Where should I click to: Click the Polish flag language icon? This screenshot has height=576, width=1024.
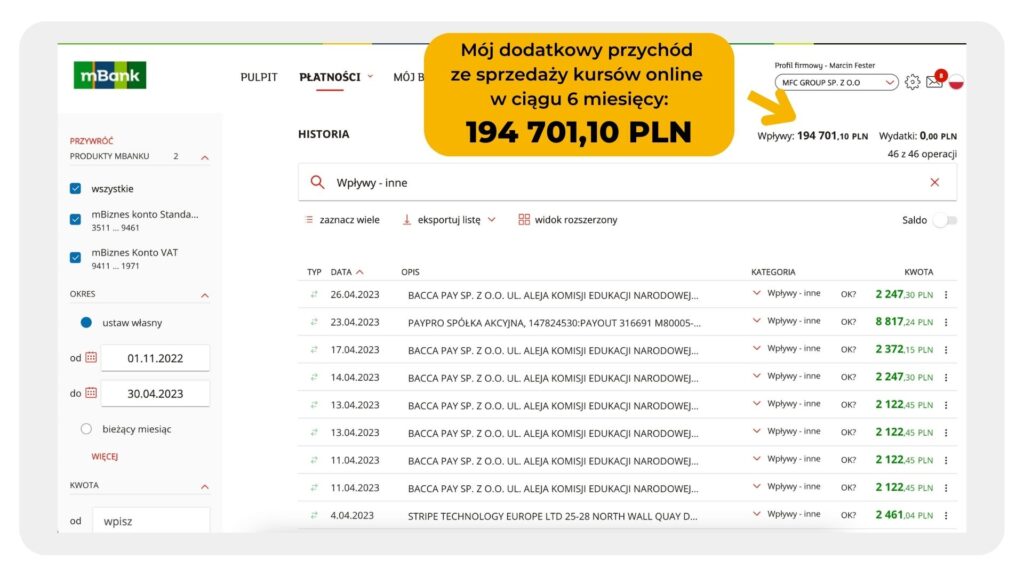956,82
